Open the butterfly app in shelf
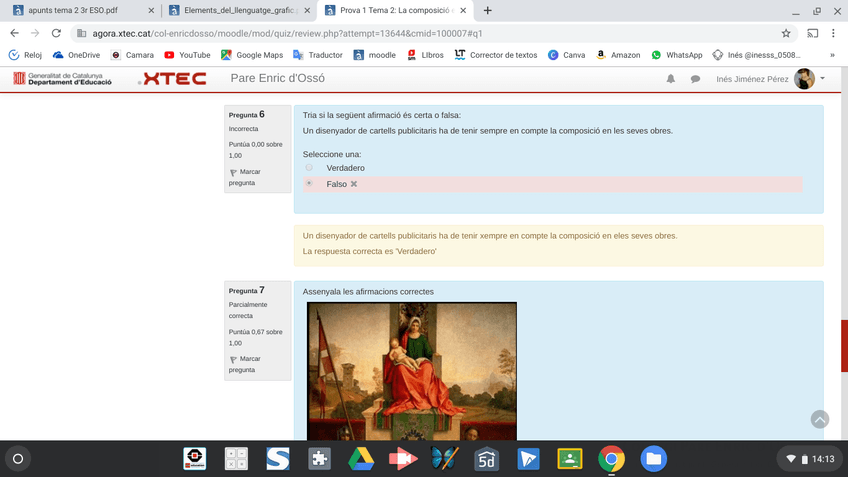848x477 pixels. [445, 459]
